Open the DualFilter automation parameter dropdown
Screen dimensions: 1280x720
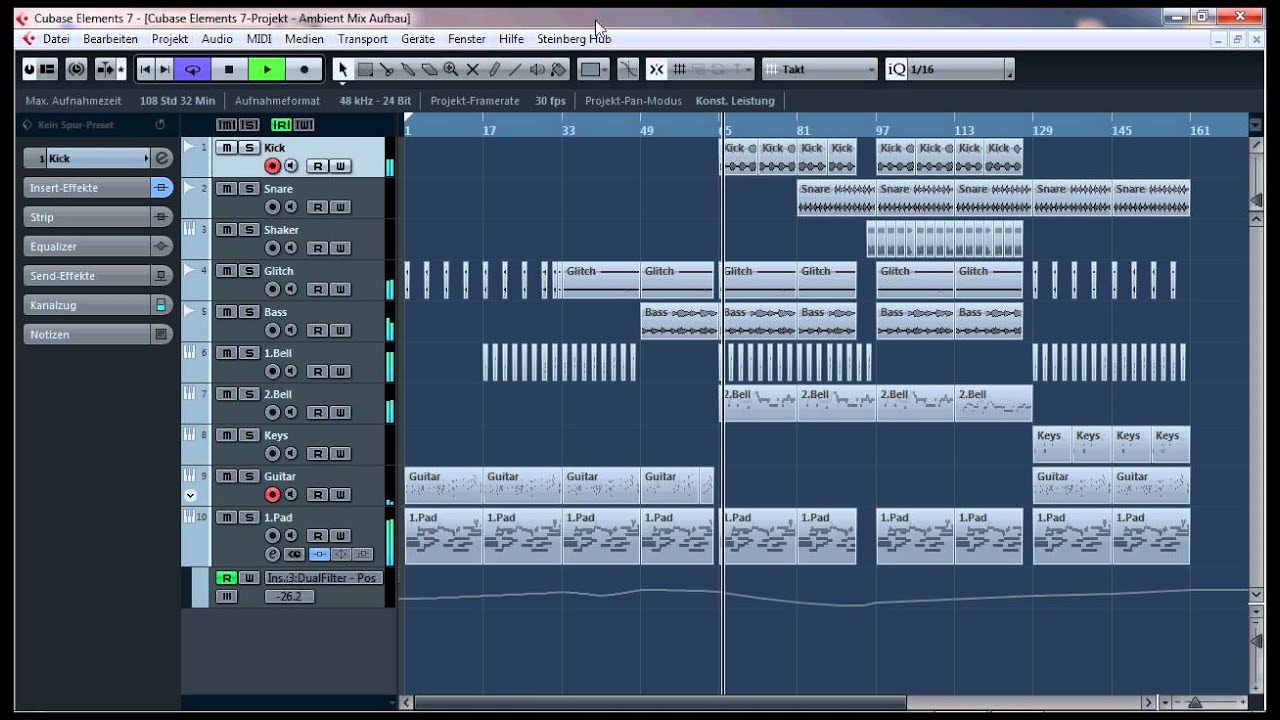pos(323,578)
